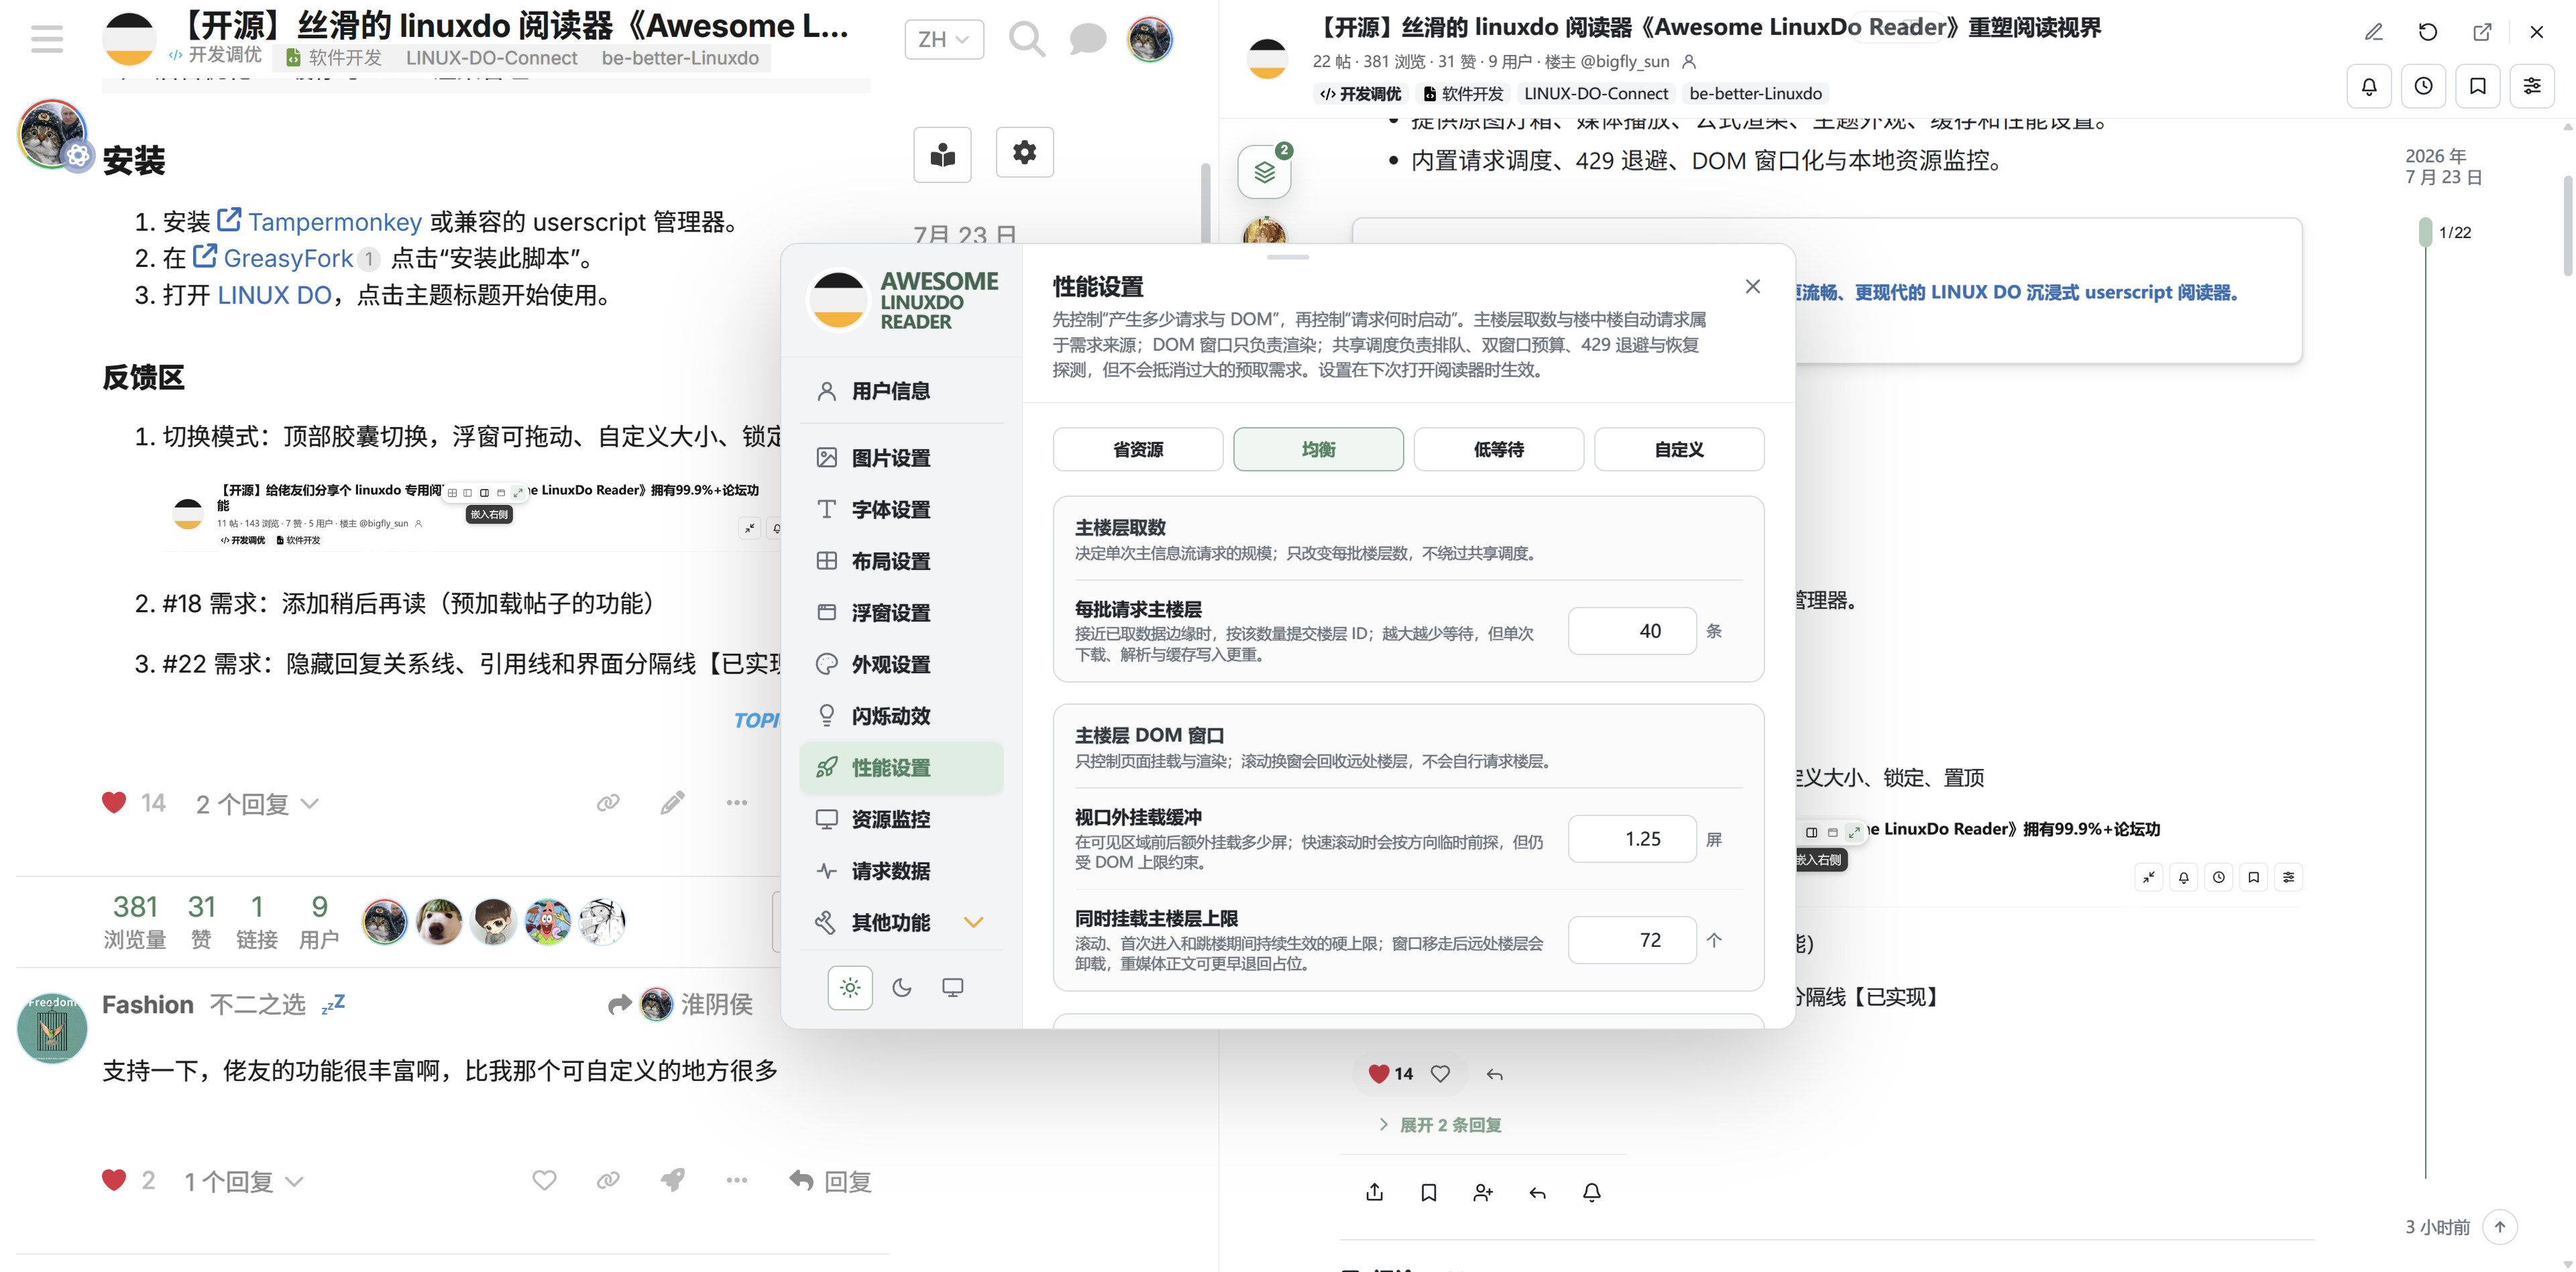The width and height of the screenshot is (2576, 1272).
Task: Expand the 其他功能 chevron in settings sidebar
Action: tap(973, 922)
